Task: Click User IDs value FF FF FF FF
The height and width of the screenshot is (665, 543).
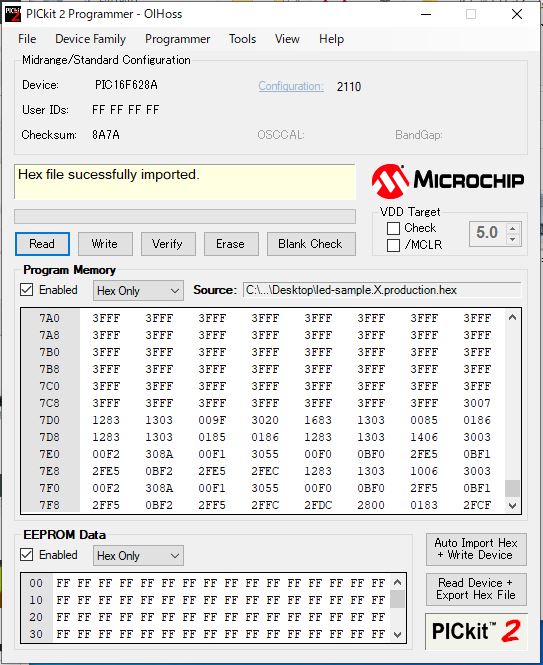Action: point(126,110)
